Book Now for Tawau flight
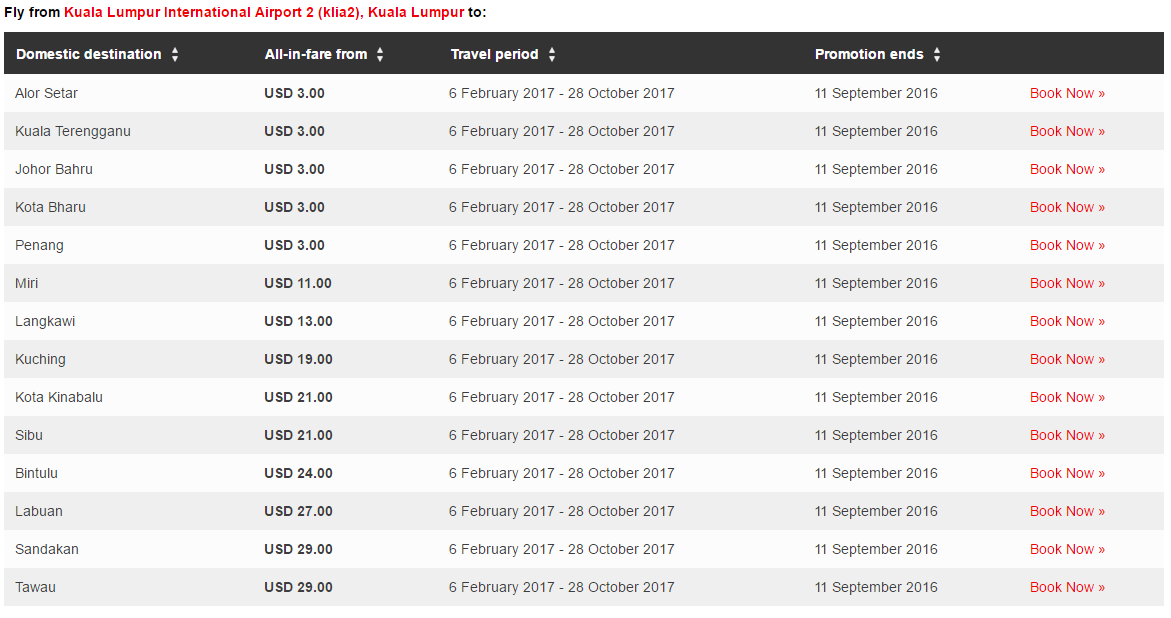 click(x=1067, y=587)
